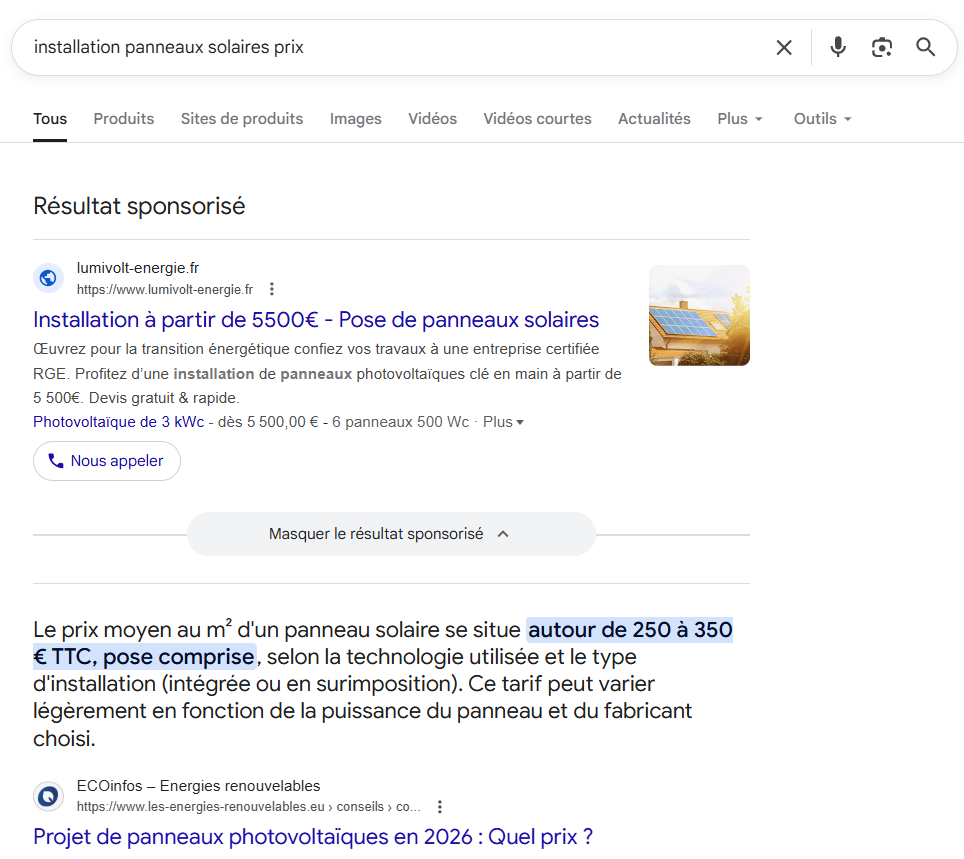Screen dimensions: 964x859
Task: Activate voice search with the microphone icon
Action: coord(837,47)
